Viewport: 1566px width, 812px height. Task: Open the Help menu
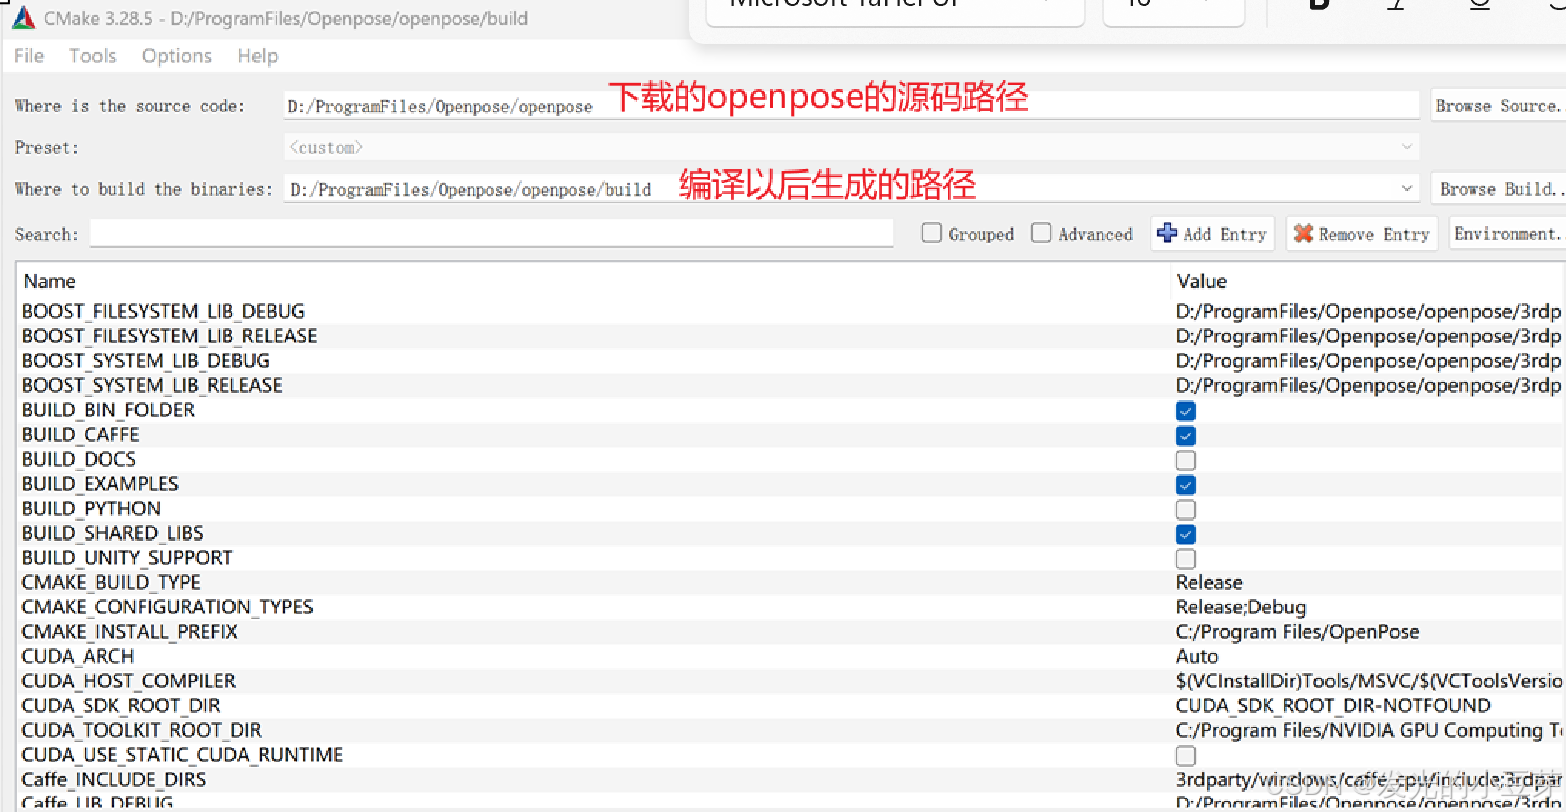click(258, 56)
